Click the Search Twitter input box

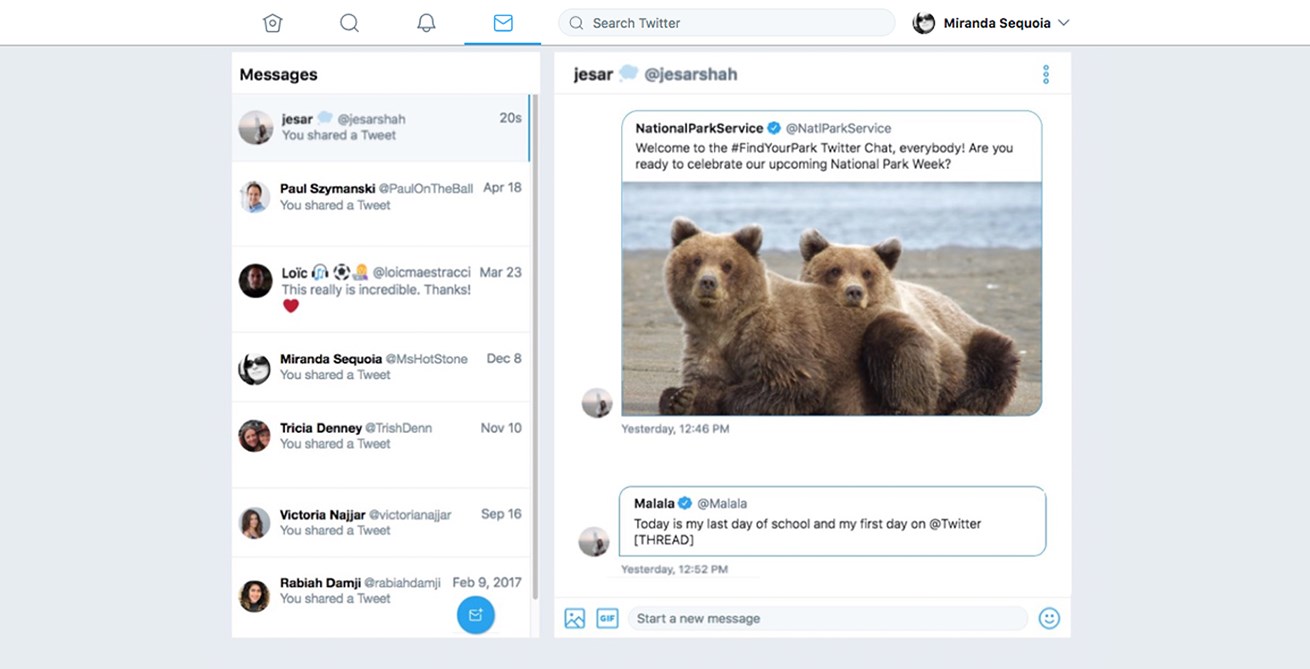click(x=726, y=22)
